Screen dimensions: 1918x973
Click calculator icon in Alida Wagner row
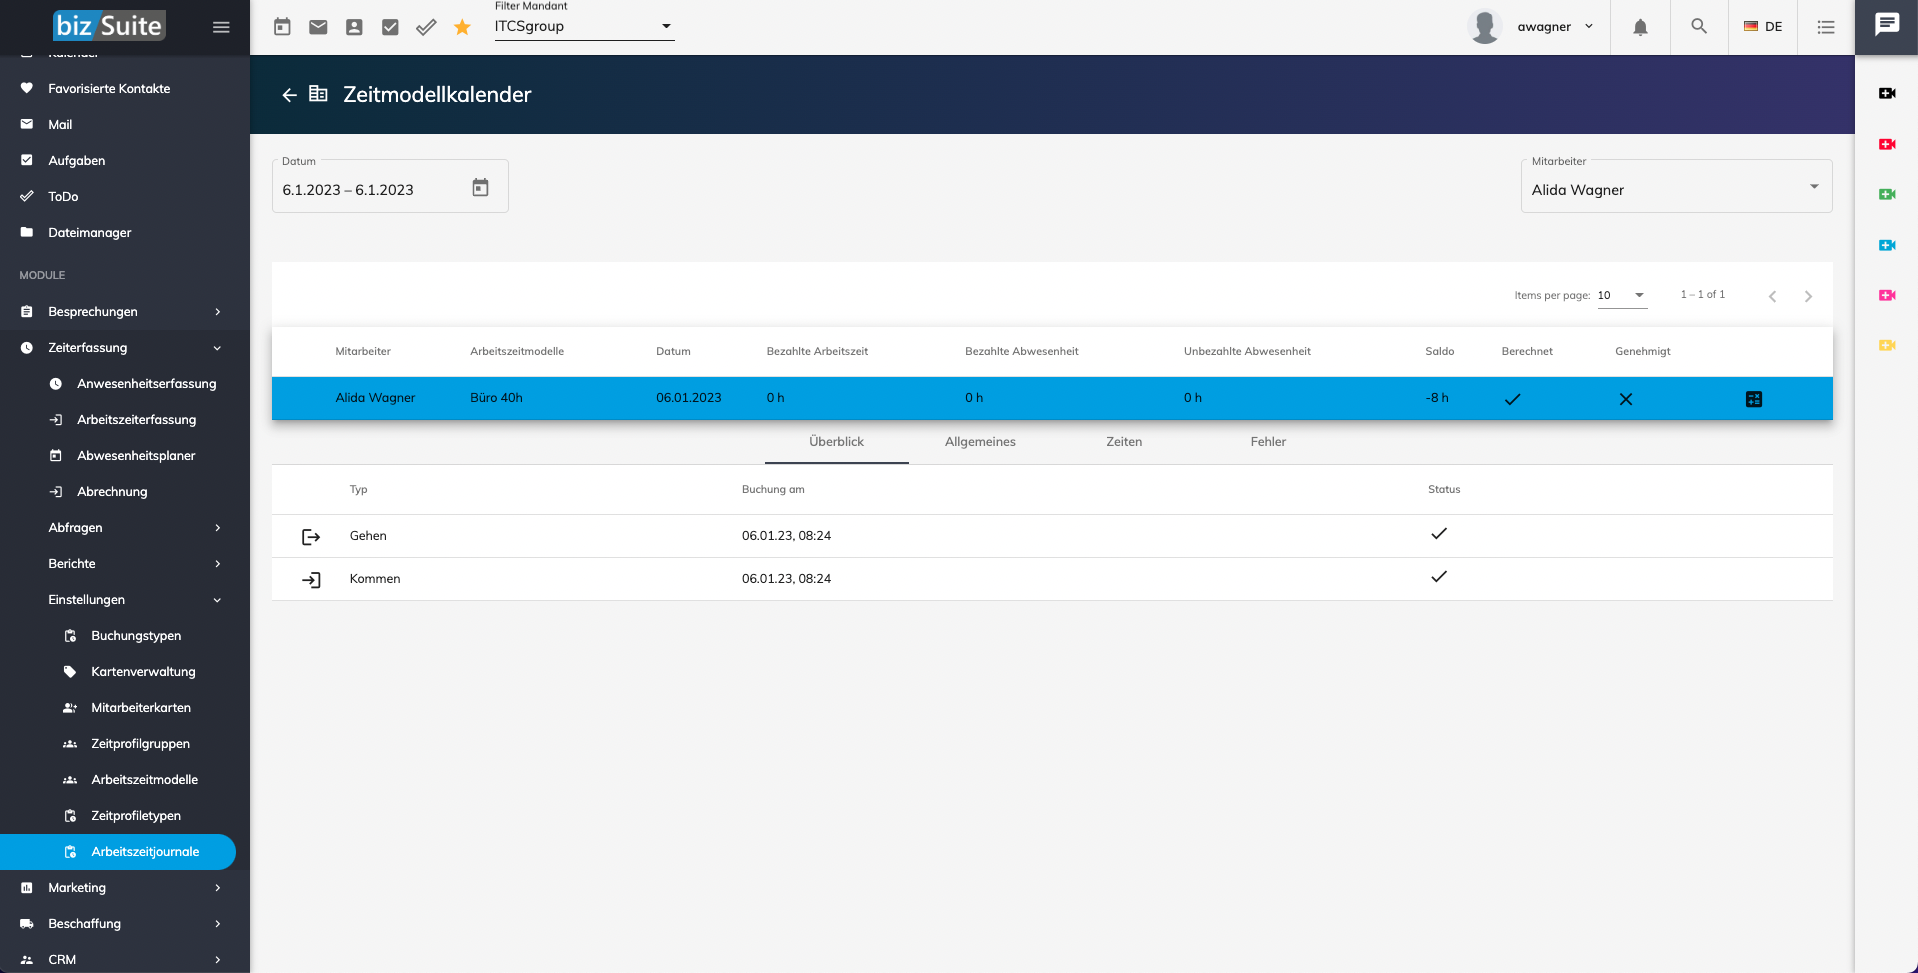click(x=1753, y=399)
